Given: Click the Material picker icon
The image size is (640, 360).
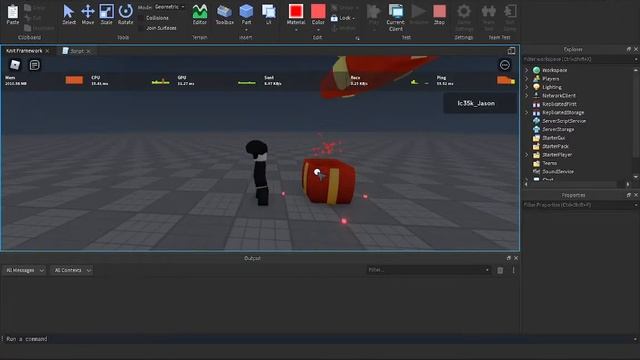Looking at the screenshot, I should click(x=296, y=11).
